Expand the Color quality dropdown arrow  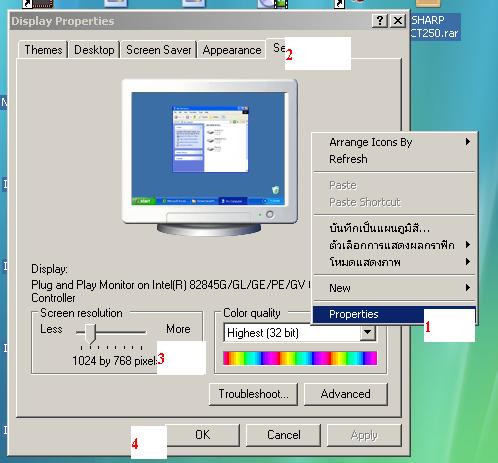click(367, 332)
